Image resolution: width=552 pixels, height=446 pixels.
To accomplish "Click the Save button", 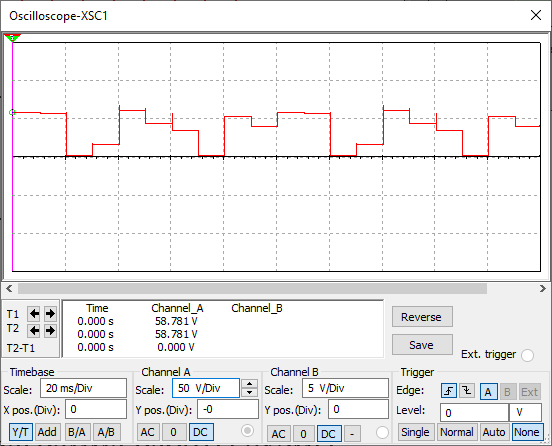I will pyautogui.click(x=422, y=345).
